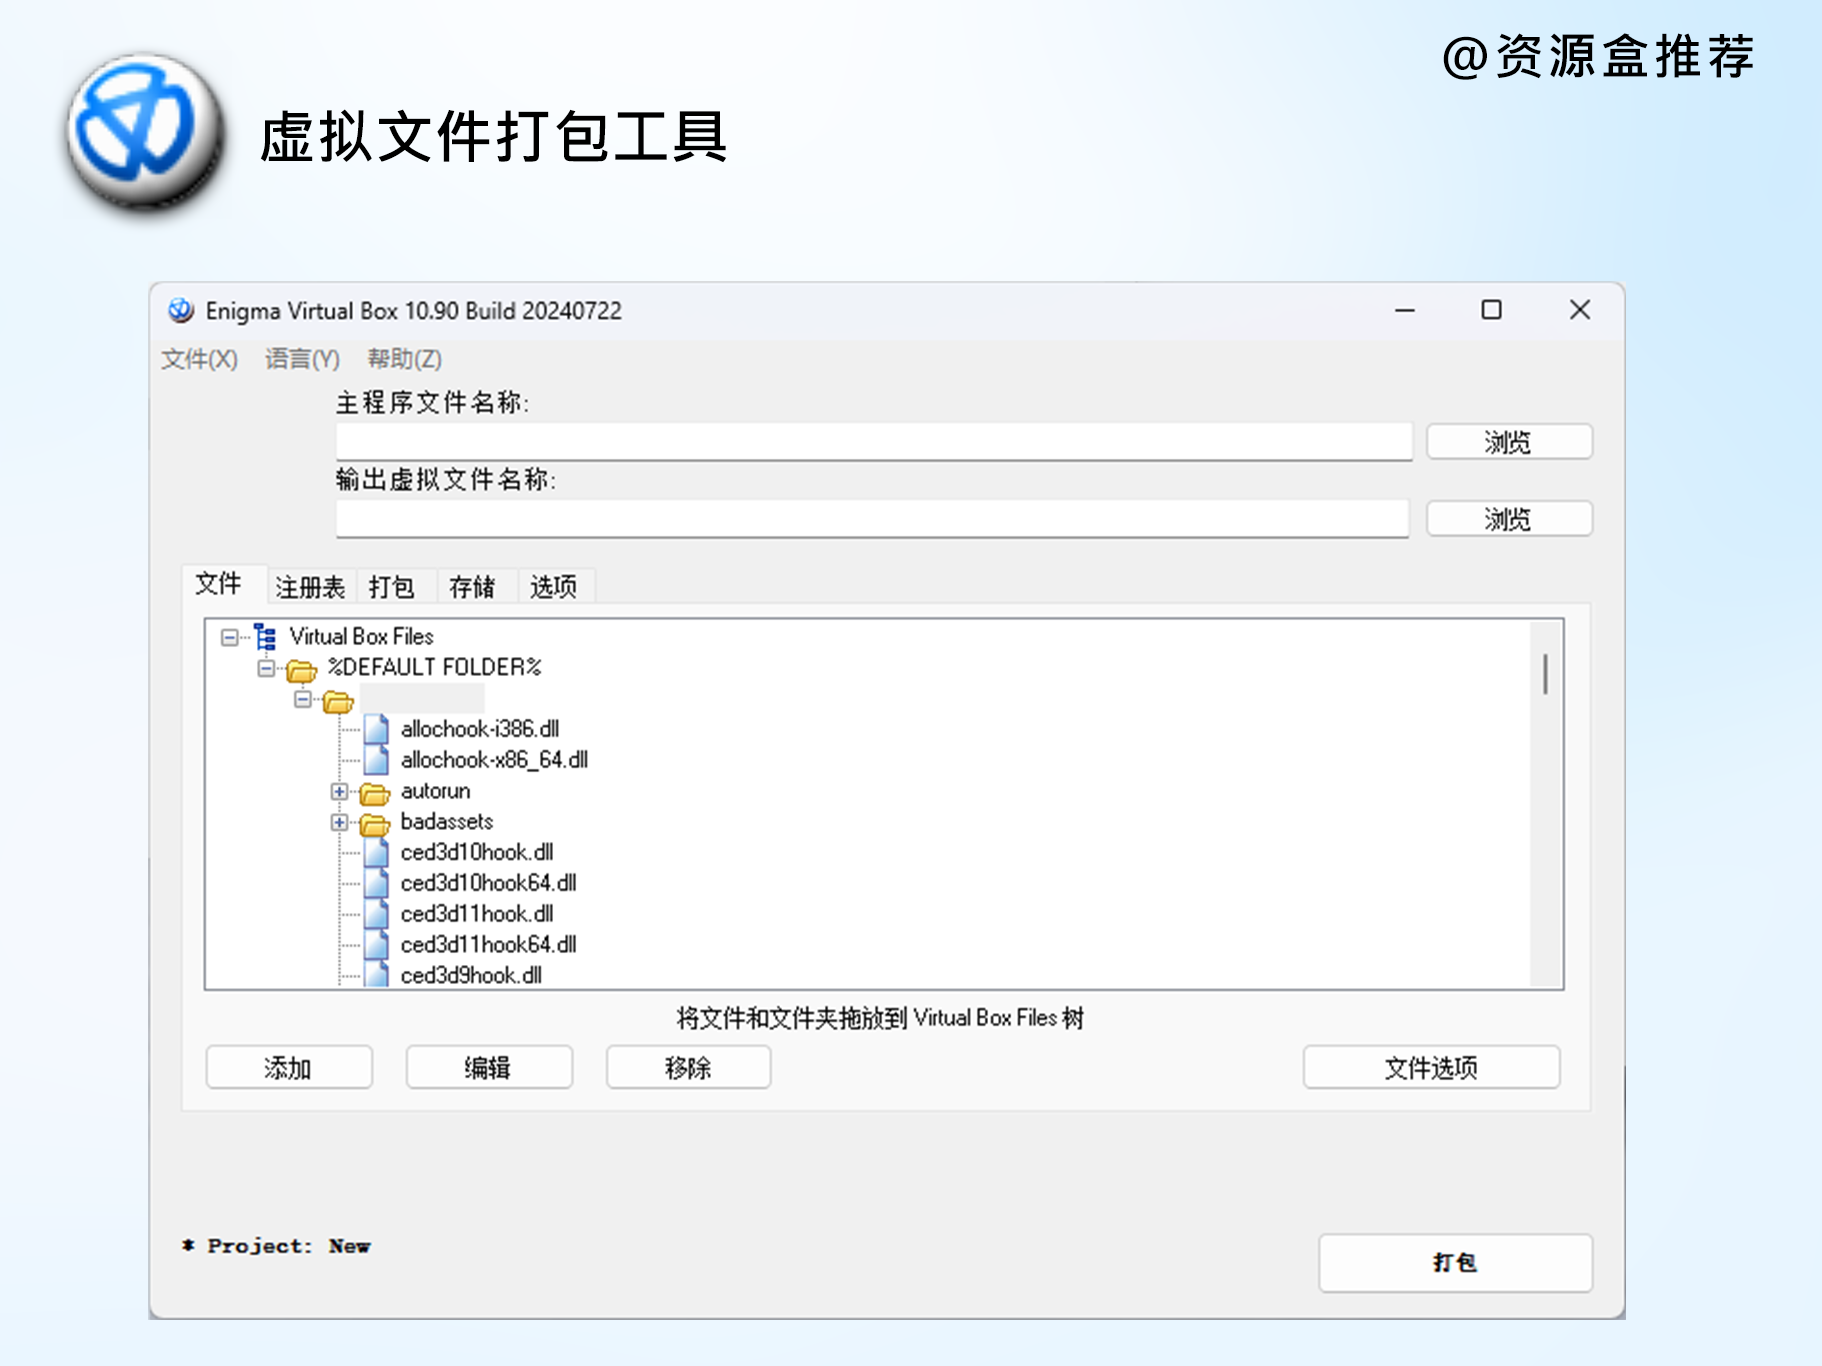This screenshot has width=1822, height=1366.
Task: Click the file icon beside allochook-x86_64.dll
Action: pos(376,760)
